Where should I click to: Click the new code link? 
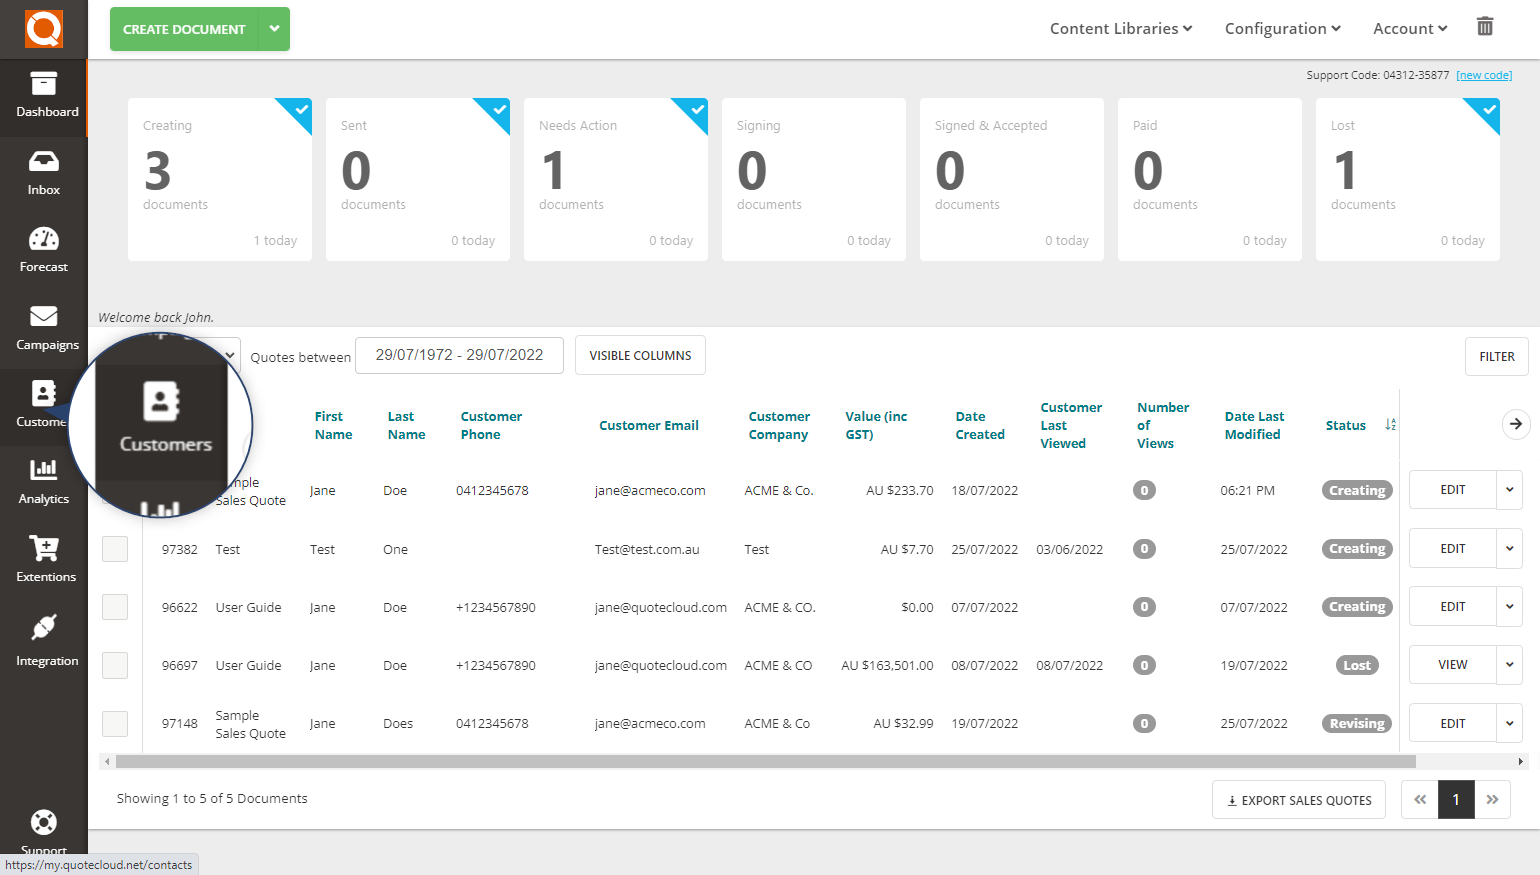[x=1484, y=74]
